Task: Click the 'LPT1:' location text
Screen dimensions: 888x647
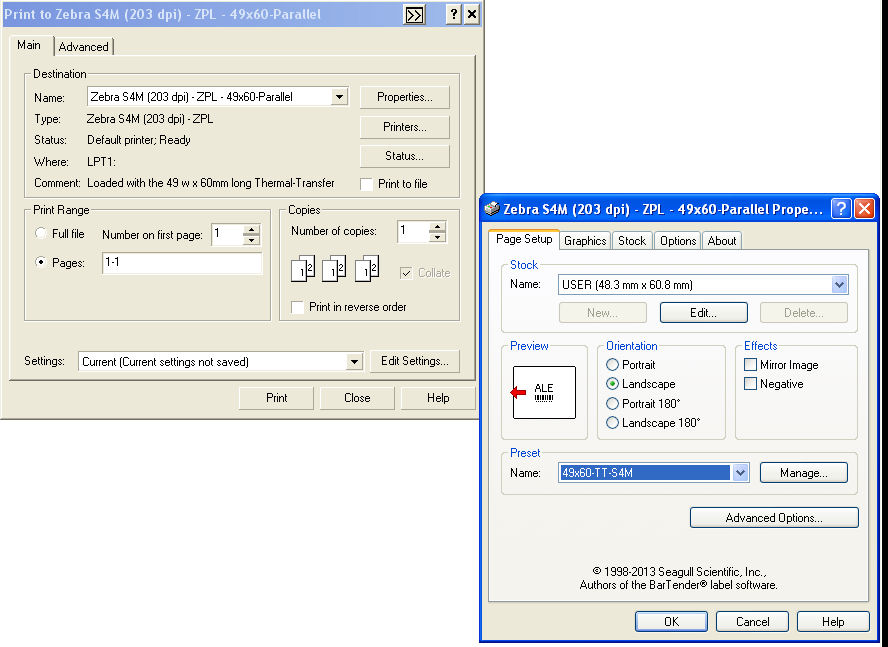Action: click(101, 162)
